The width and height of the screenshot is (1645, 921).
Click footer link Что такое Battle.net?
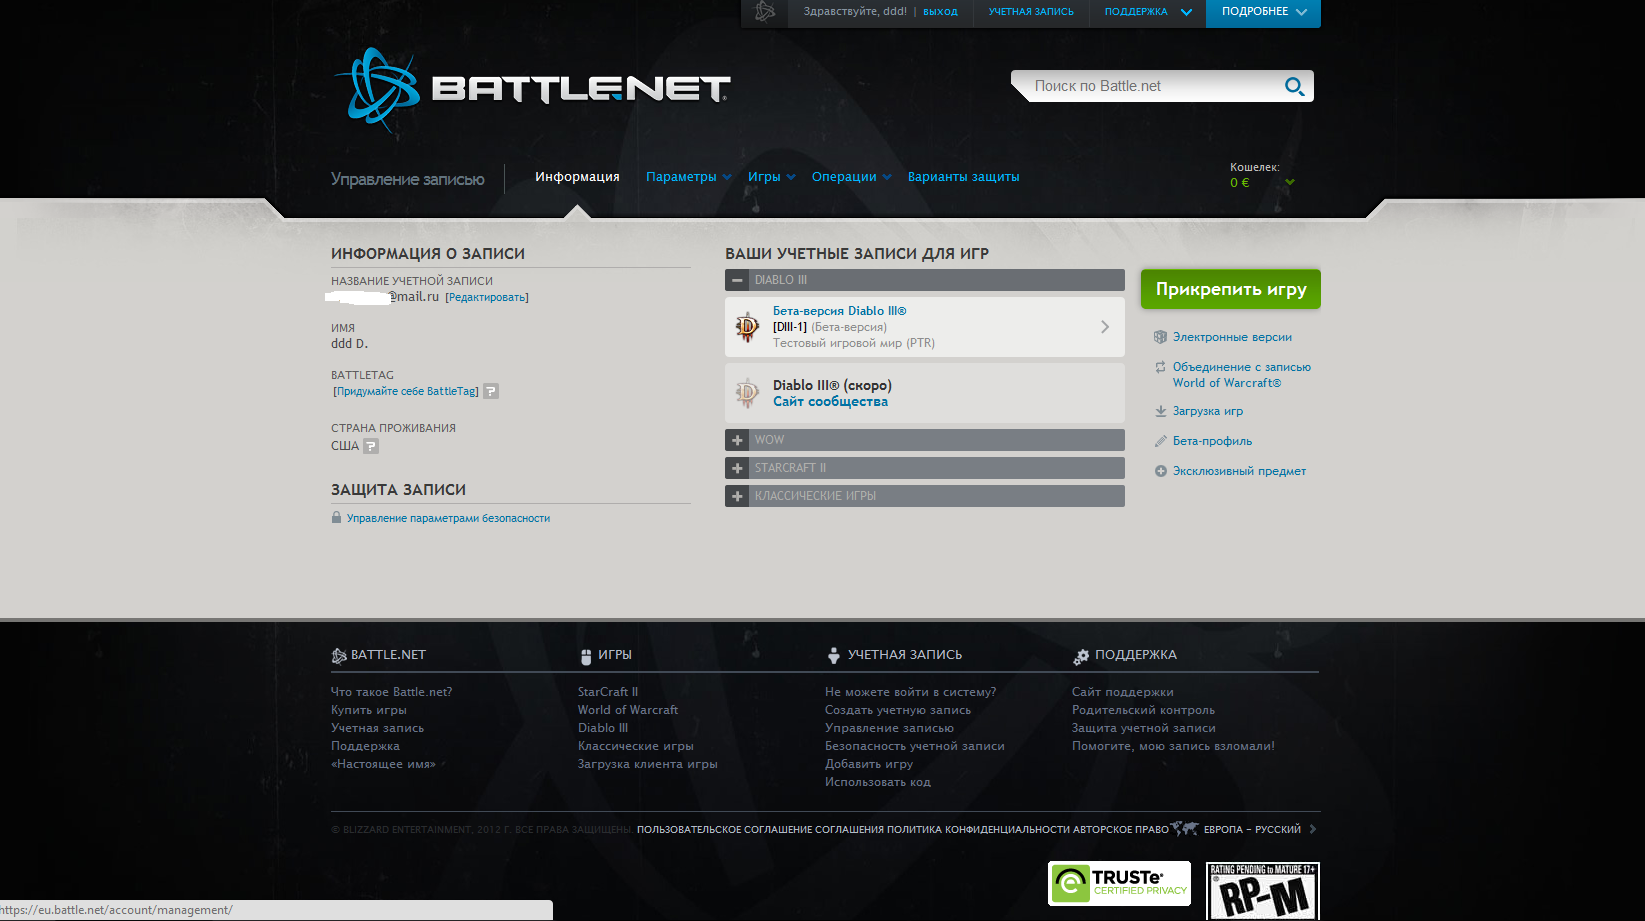click(391, 692)
